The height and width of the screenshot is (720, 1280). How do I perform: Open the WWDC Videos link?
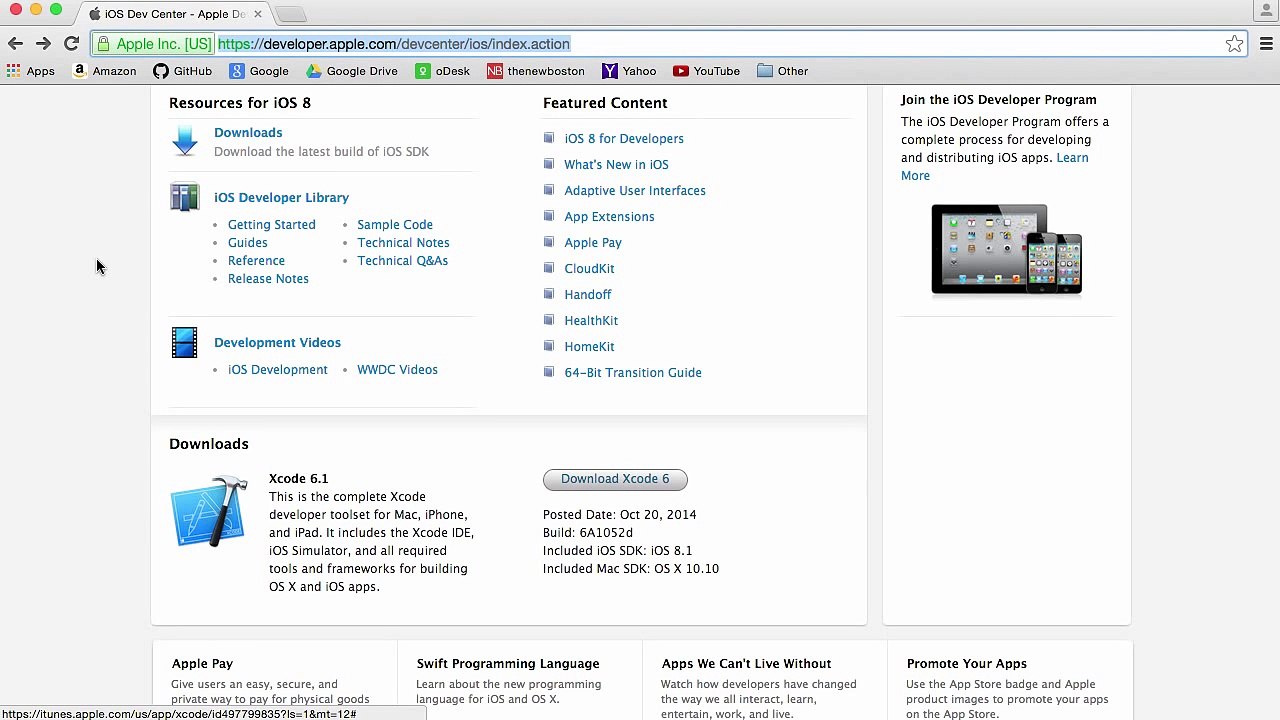pyautogui.click(x=397, y=370)
